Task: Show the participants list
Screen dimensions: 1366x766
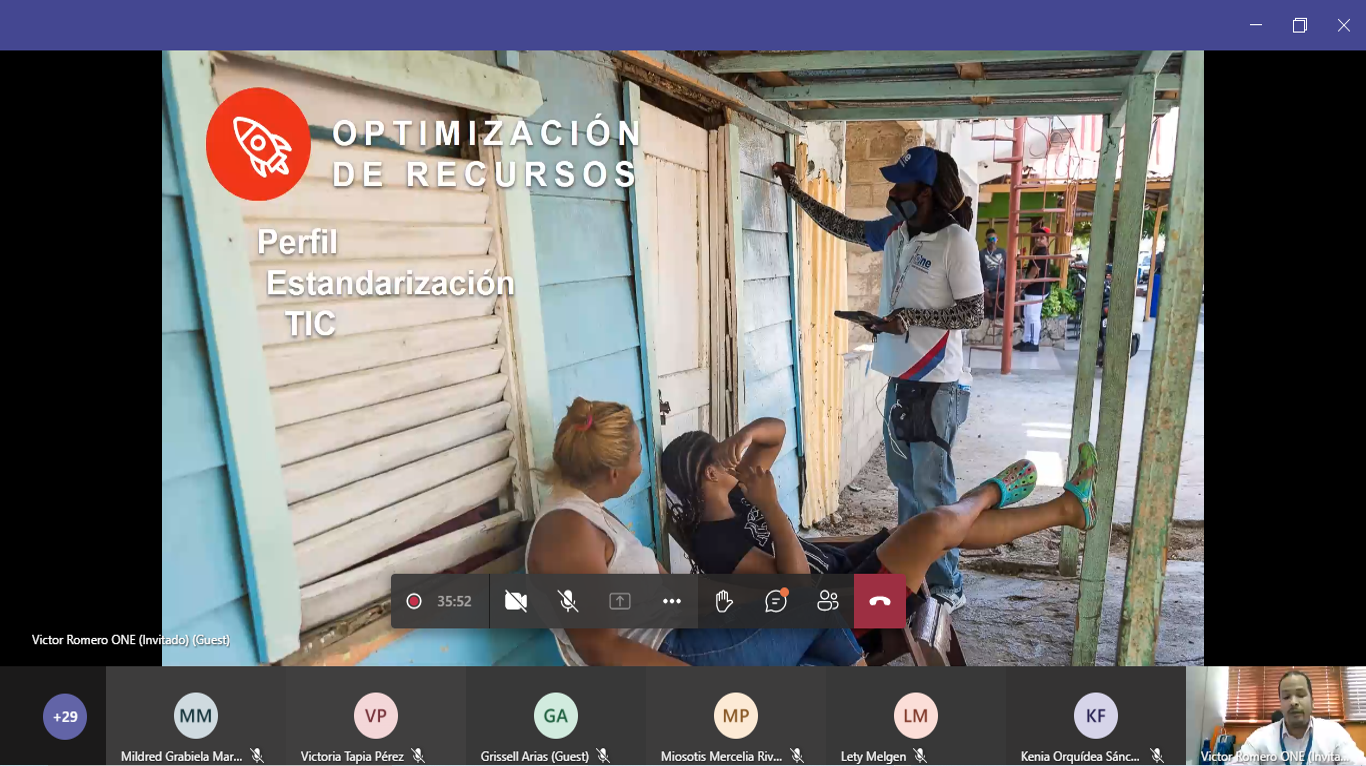Action: click(828, 601)
